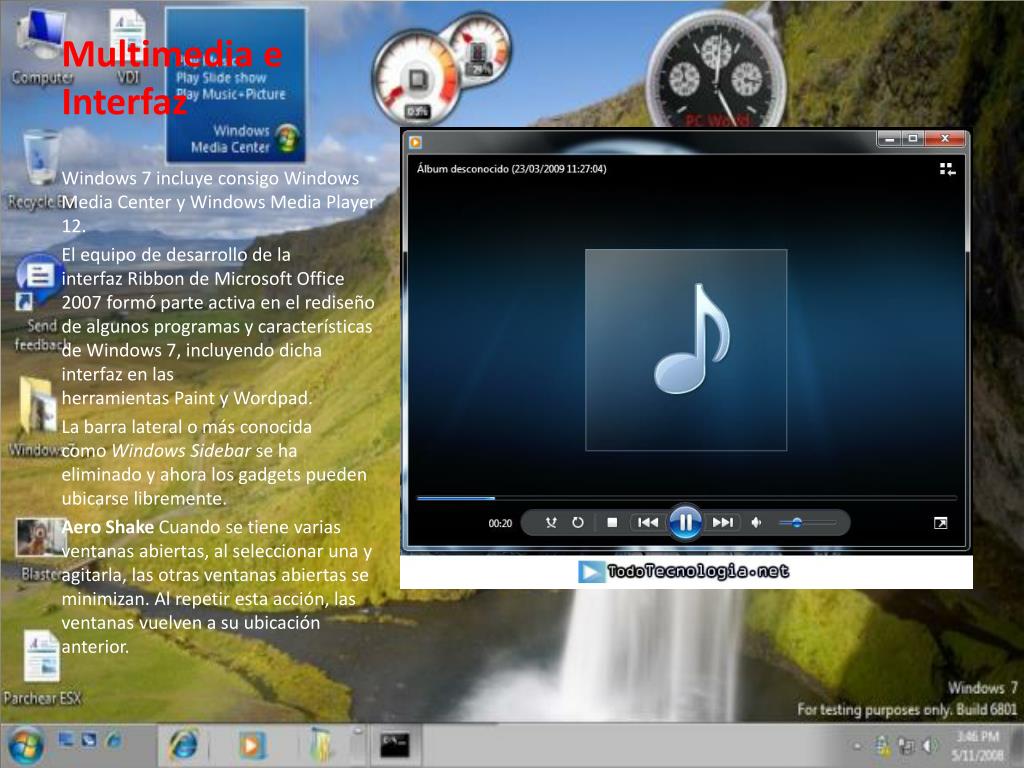This screenshot has width=1024, height=768.
Task: Click the large CPU meter gadget dial
Action: click(x=416, y=78)
